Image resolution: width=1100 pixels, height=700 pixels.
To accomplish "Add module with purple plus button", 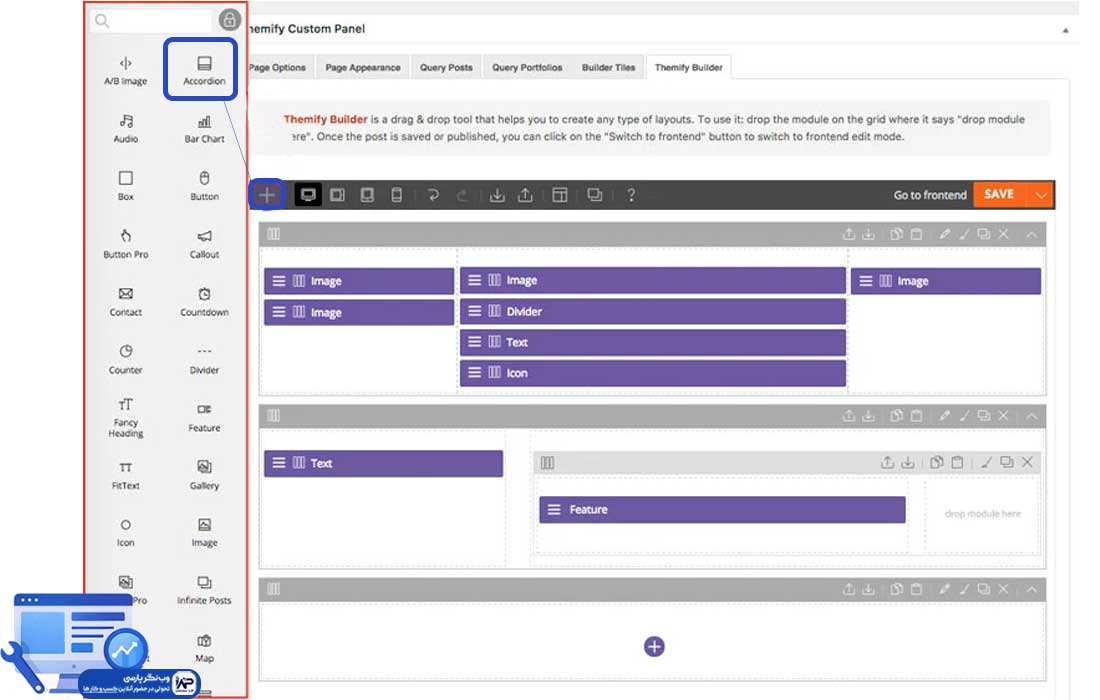I will click(x=654, y=647).
